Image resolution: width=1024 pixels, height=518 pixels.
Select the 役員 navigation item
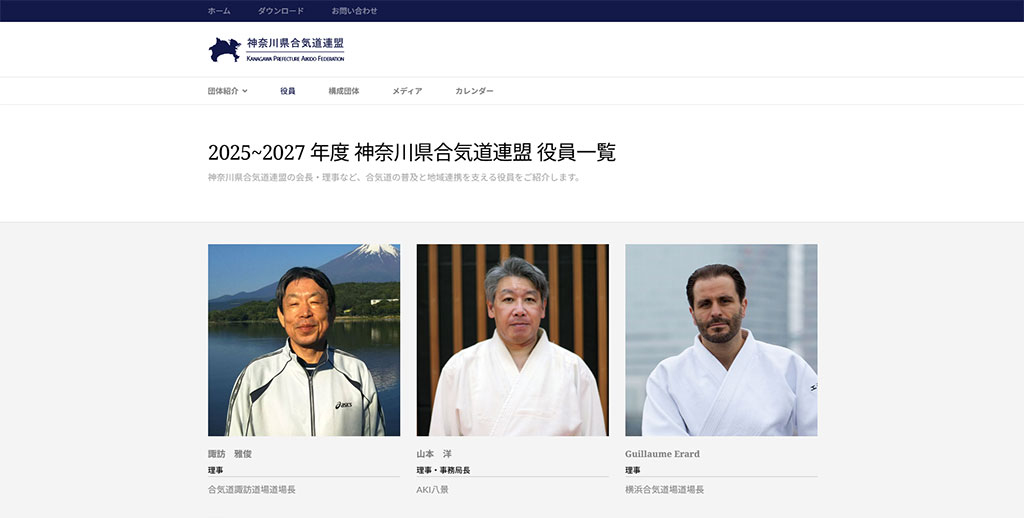point(287,91)
